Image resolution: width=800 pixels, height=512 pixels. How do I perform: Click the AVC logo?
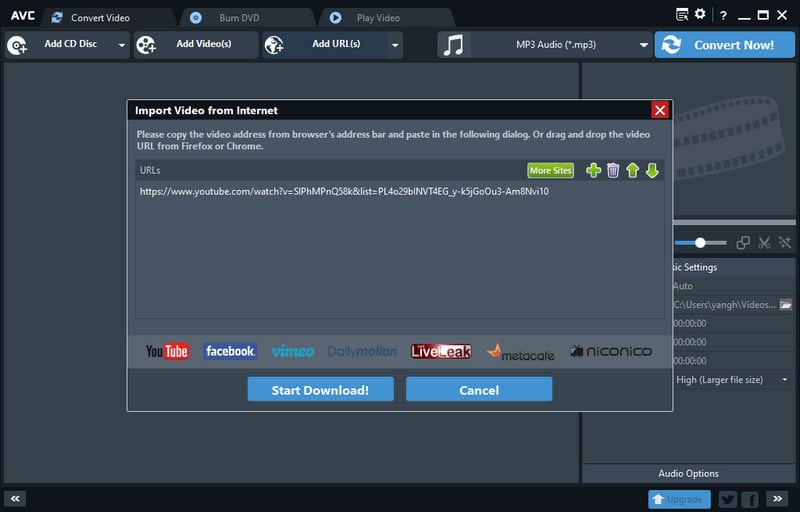coord(23,16)
